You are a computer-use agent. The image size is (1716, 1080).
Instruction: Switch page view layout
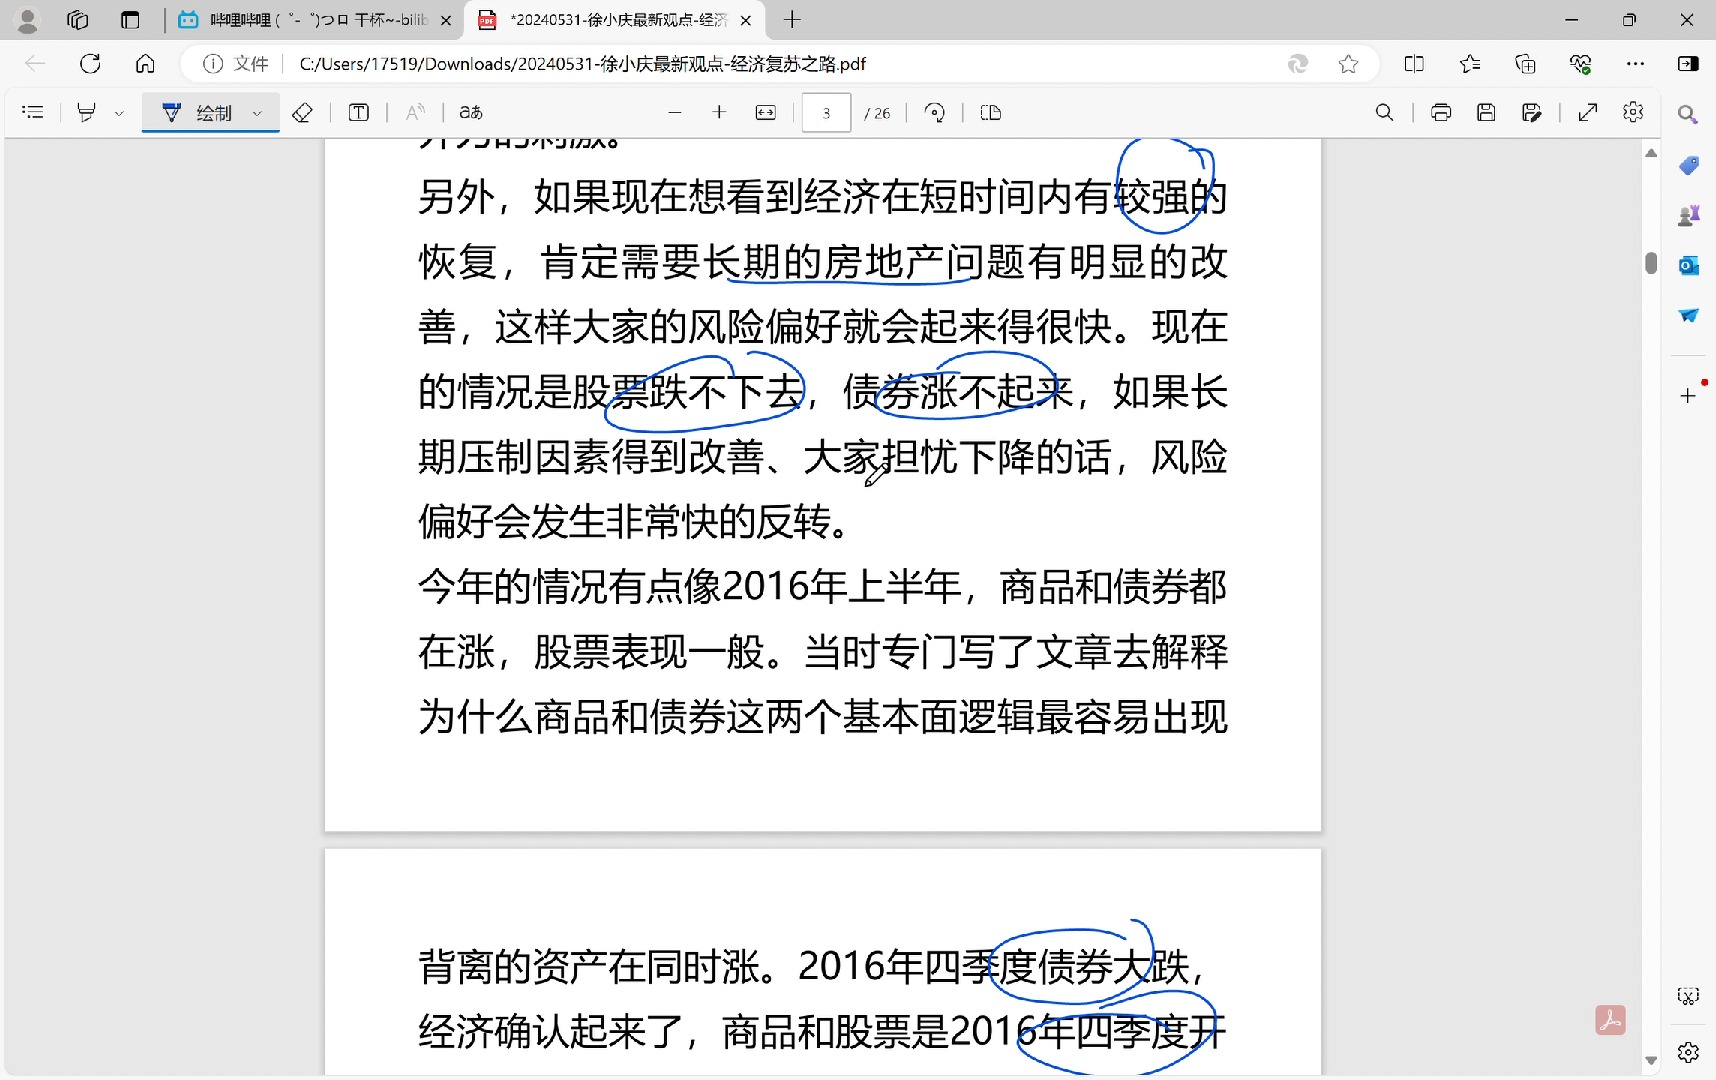pos(991,112)
